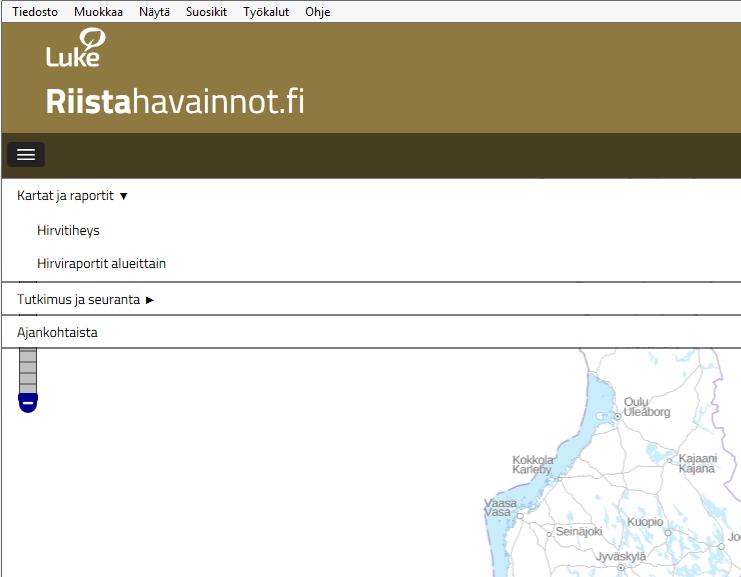741x577 pixels.
Task: Open Hirviraportit alueittain link
Action: click(102, 263)
